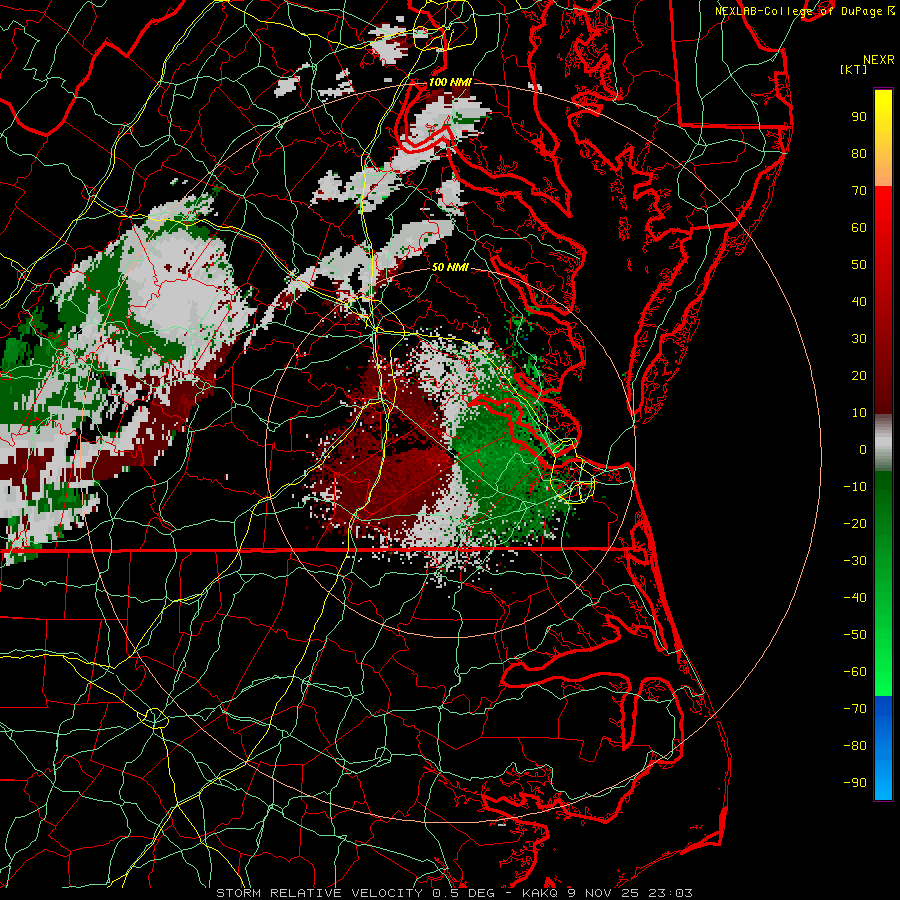Image resolution: width=900 pixels, height=900 pixels.
Task: Click the -50 value on velocity scale
Action: pos(855,635)
